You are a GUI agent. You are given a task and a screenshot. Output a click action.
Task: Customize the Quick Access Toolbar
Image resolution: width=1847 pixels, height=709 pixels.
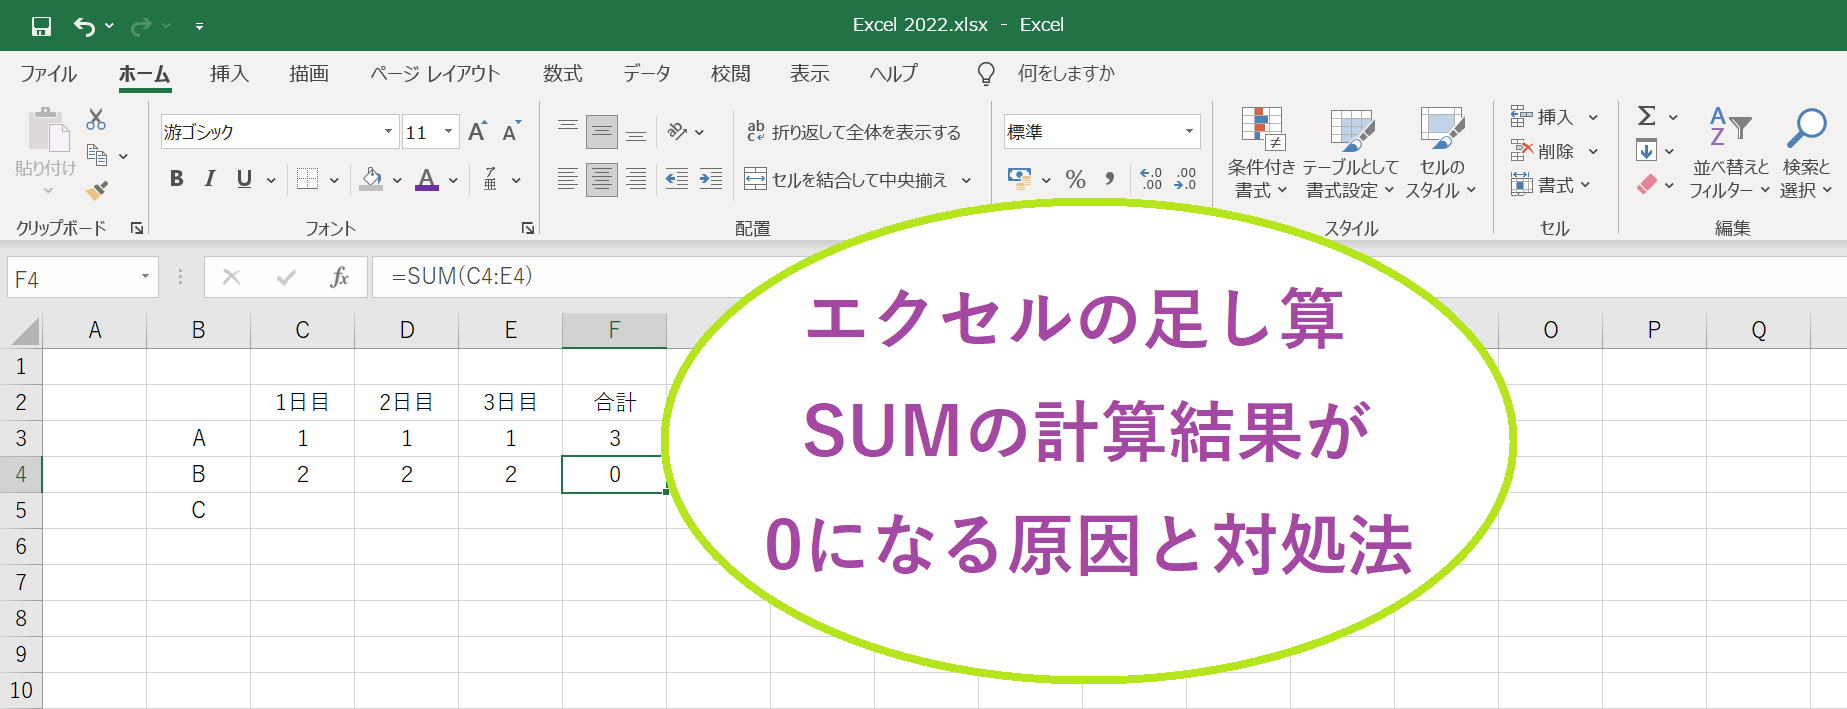(x=199, y=26)
